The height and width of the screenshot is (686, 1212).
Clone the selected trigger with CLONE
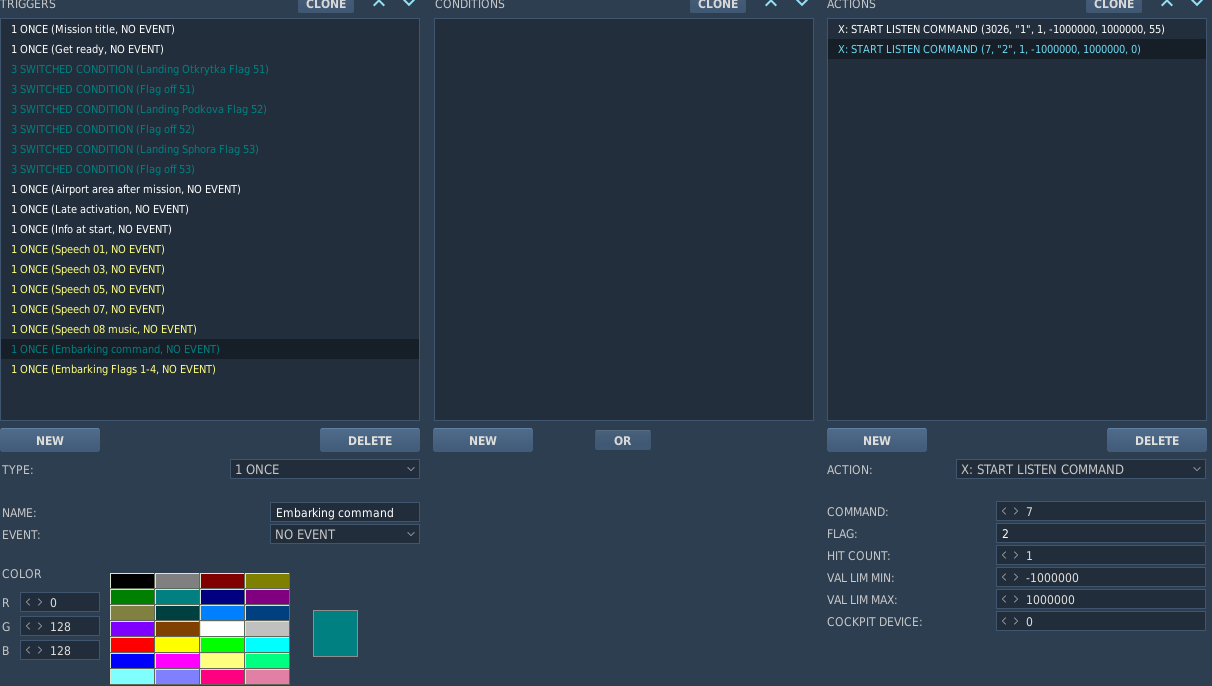coord(326,5)
